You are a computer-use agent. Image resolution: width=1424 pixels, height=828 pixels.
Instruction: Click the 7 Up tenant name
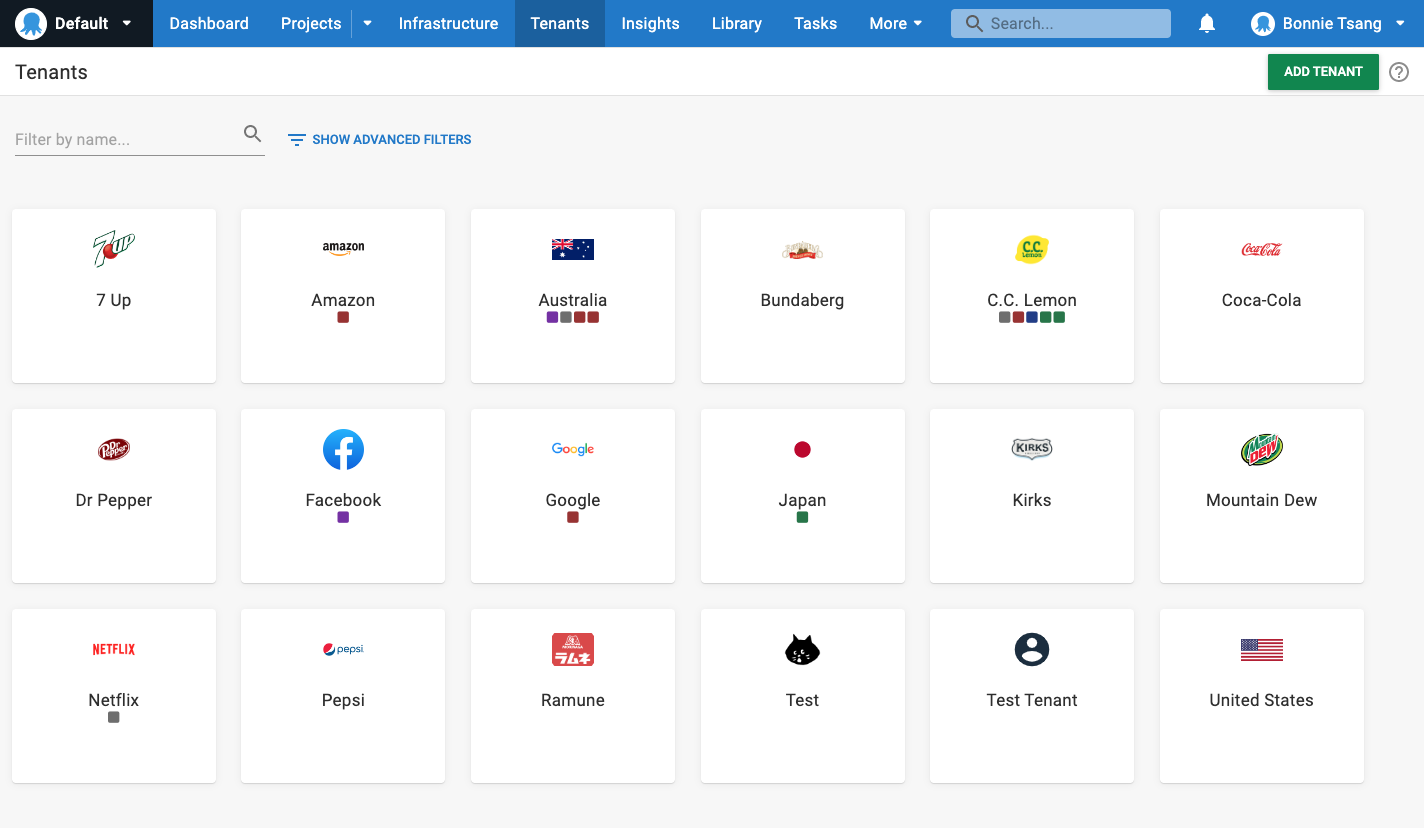point(114,300)
